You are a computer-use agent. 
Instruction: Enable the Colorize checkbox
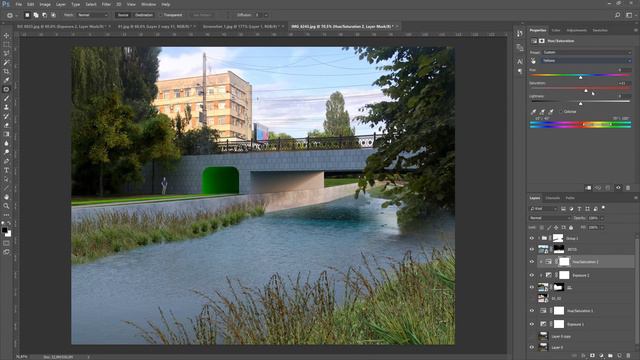click(561, 111)
